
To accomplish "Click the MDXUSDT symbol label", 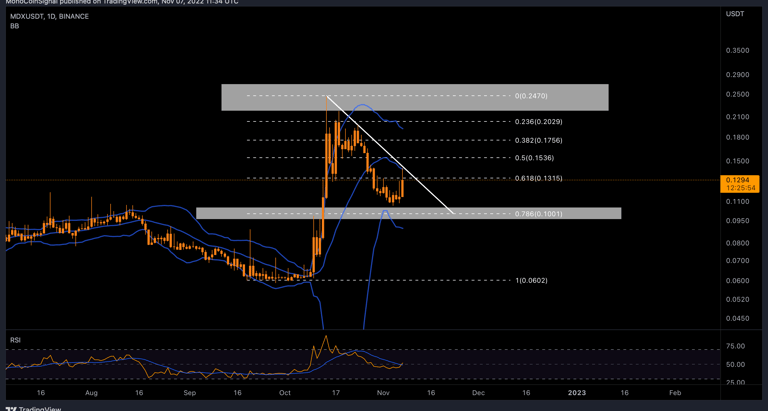I will [25, 17].
